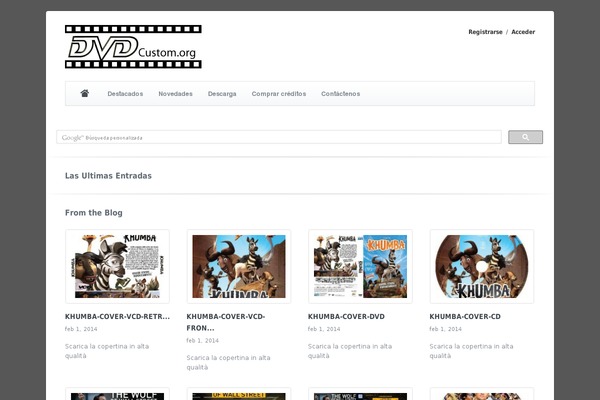
Task: Open the KHUMBA-COVER-DVD thumbnail image
Action: (360, 266)
